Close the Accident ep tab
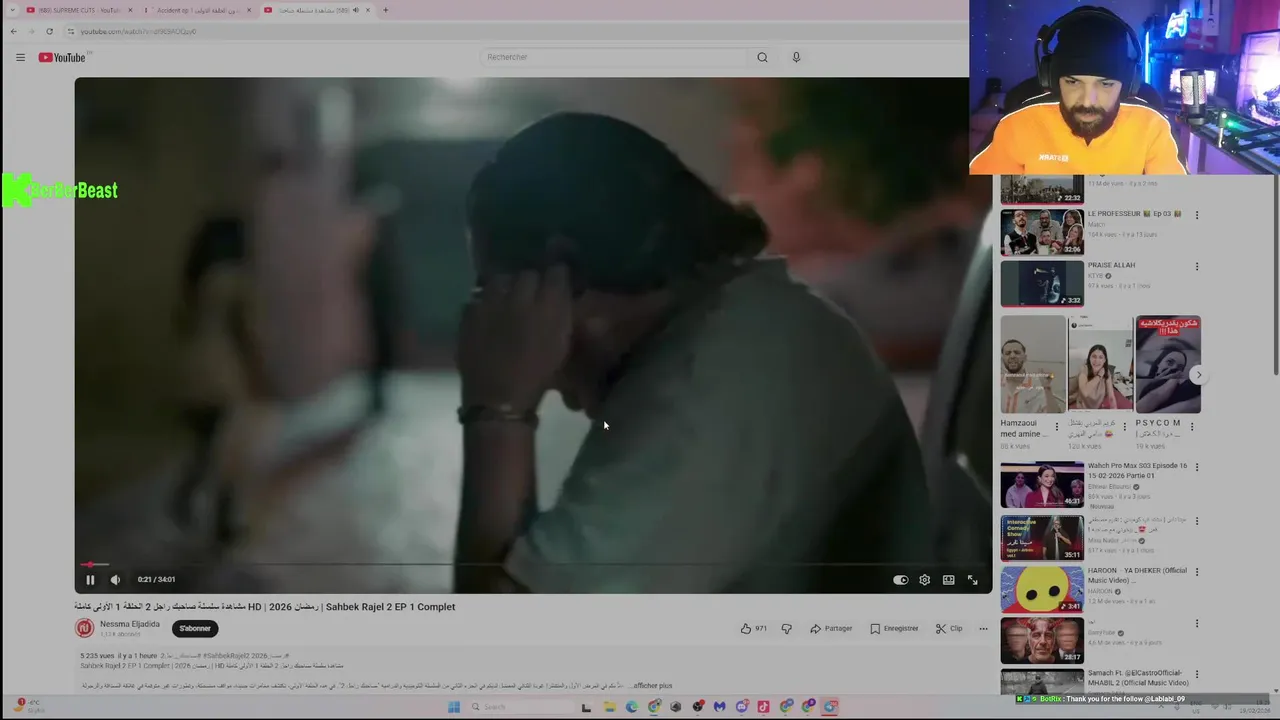 249,10
